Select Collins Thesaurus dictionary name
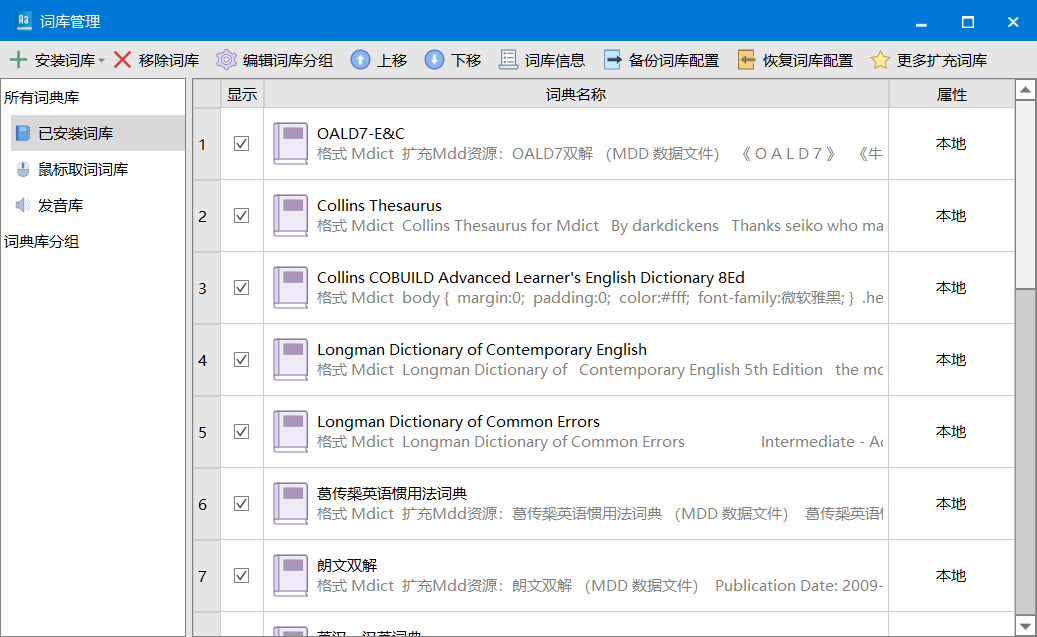The width and height of the screenshot is (1037, 637). point(379,206)
